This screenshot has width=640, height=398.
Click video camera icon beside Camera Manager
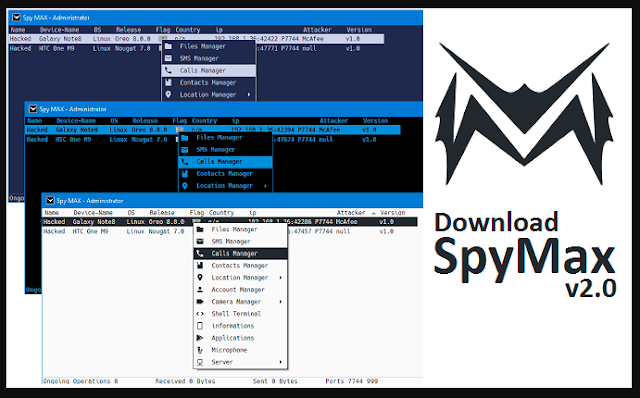coord(200,302)
